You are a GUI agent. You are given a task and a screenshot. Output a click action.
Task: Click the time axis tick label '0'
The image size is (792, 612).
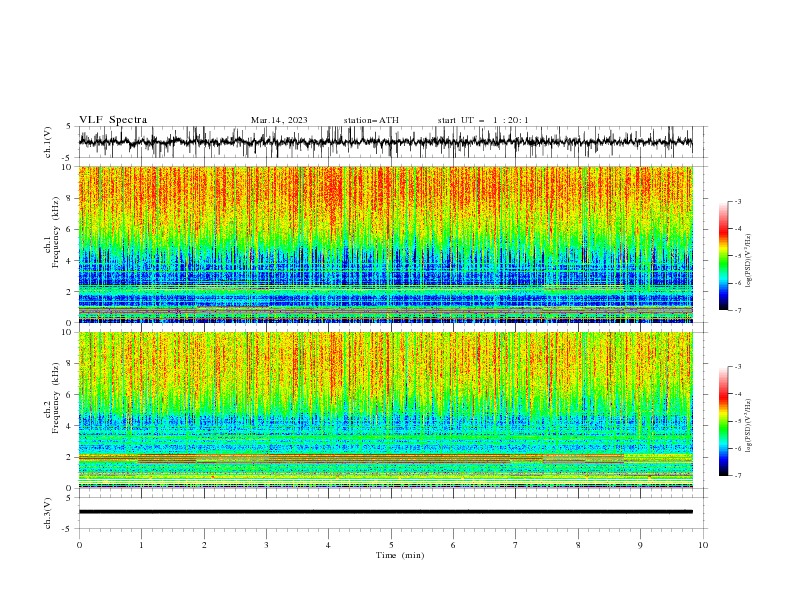click(79, 545)
